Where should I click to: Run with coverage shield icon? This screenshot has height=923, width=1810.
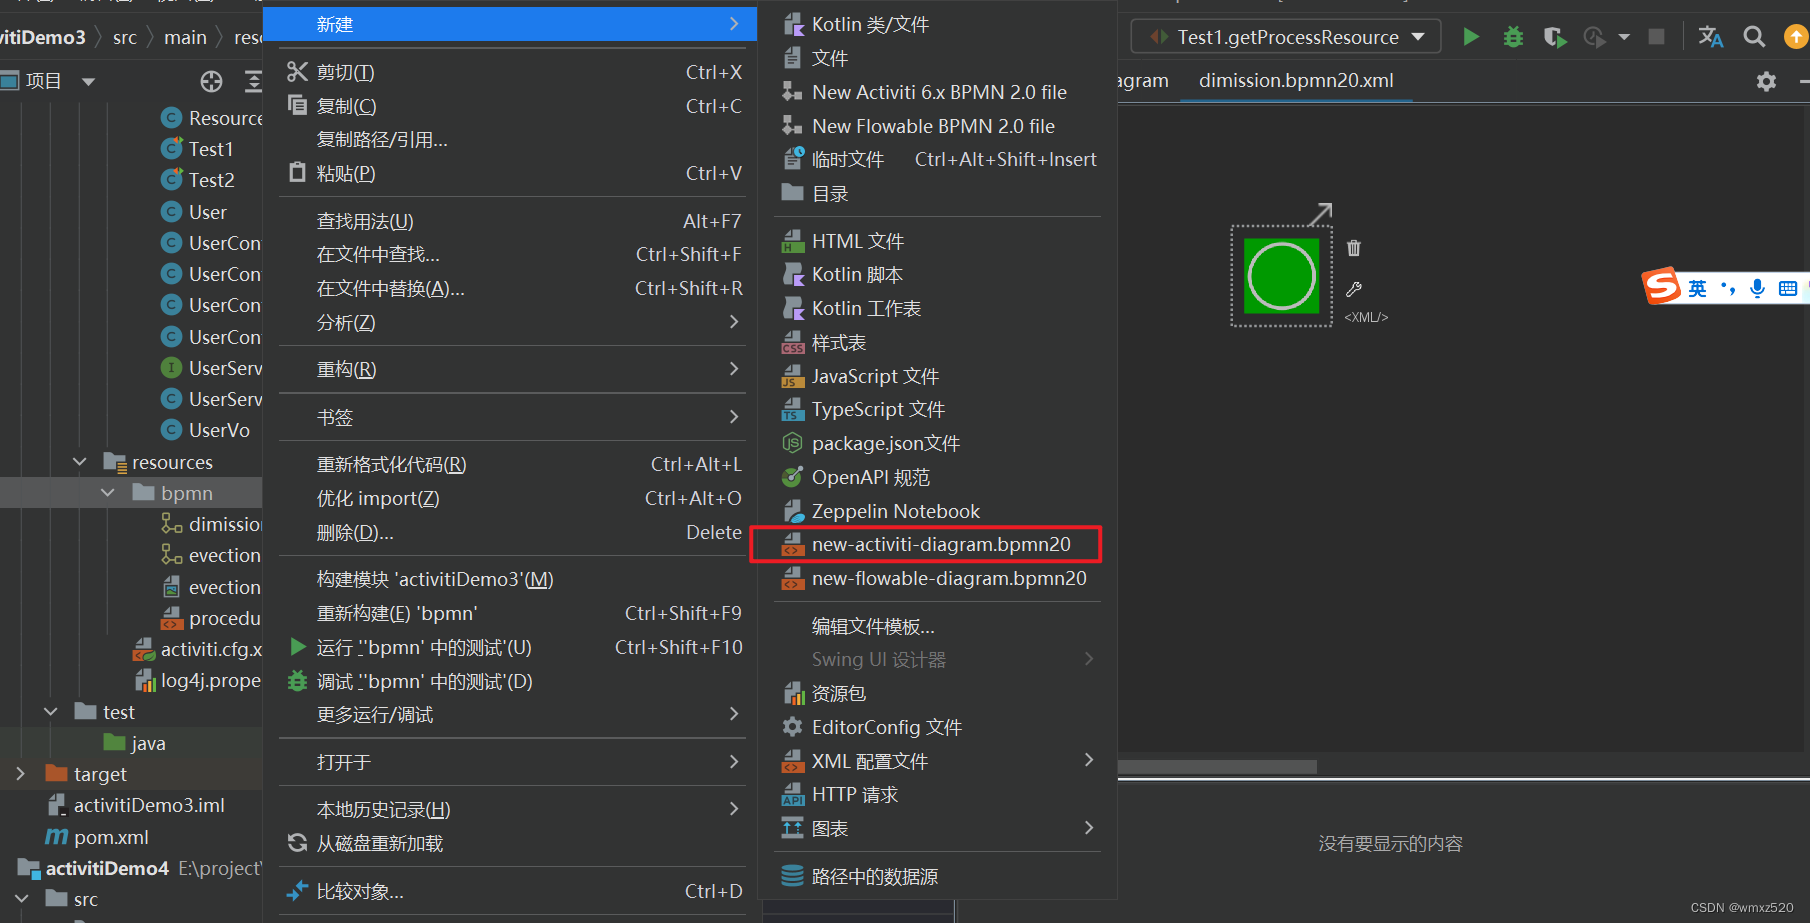[x=1554, y=37]
